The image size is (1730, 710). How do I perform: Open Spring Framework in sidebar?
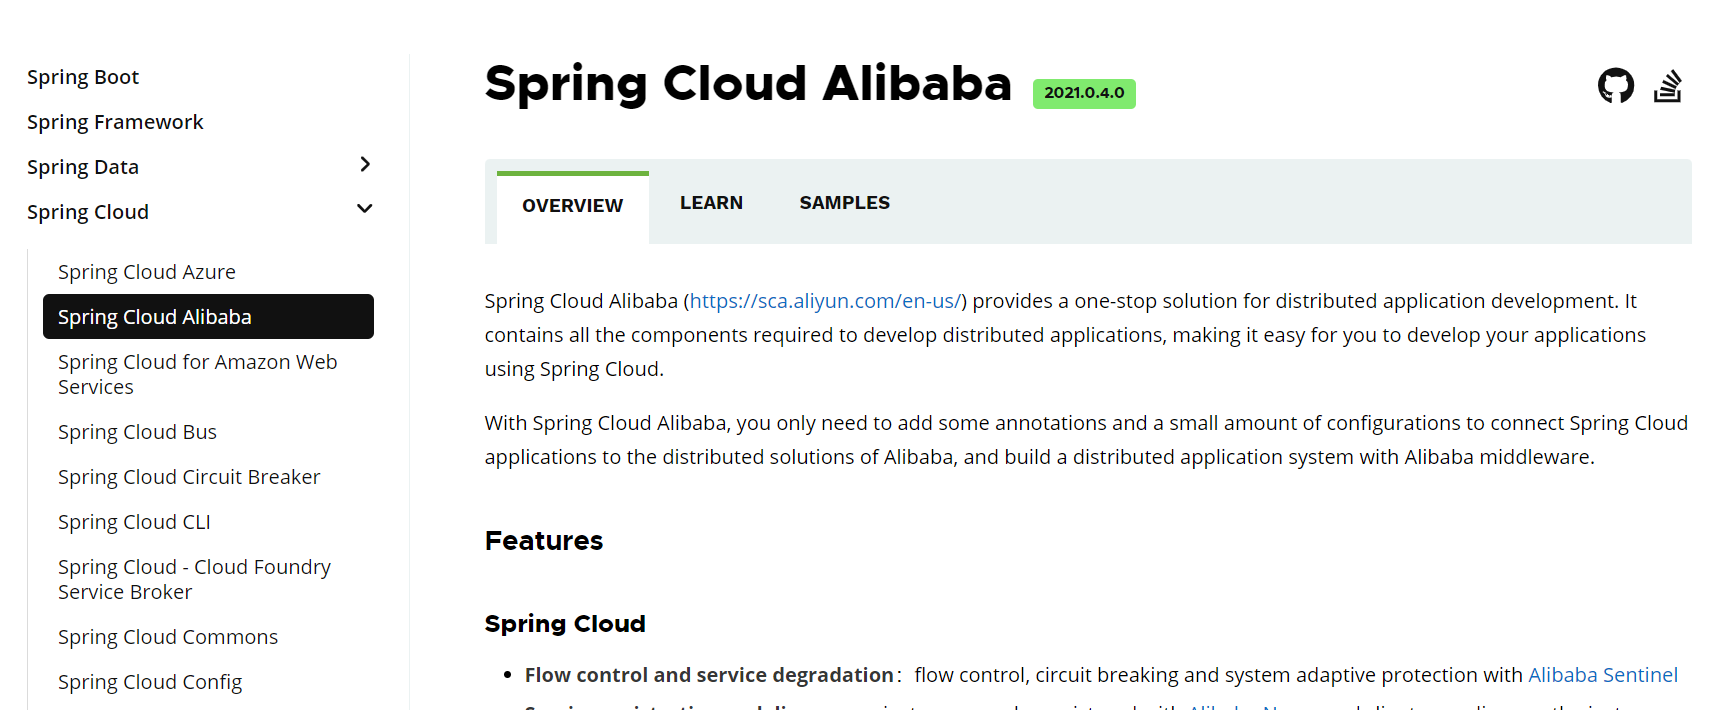pyautogui.click(x=115, y=122)
